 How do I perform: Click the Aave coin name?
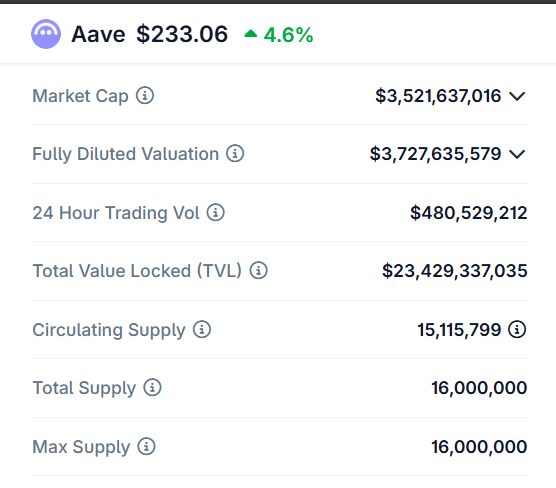(98, 34)
